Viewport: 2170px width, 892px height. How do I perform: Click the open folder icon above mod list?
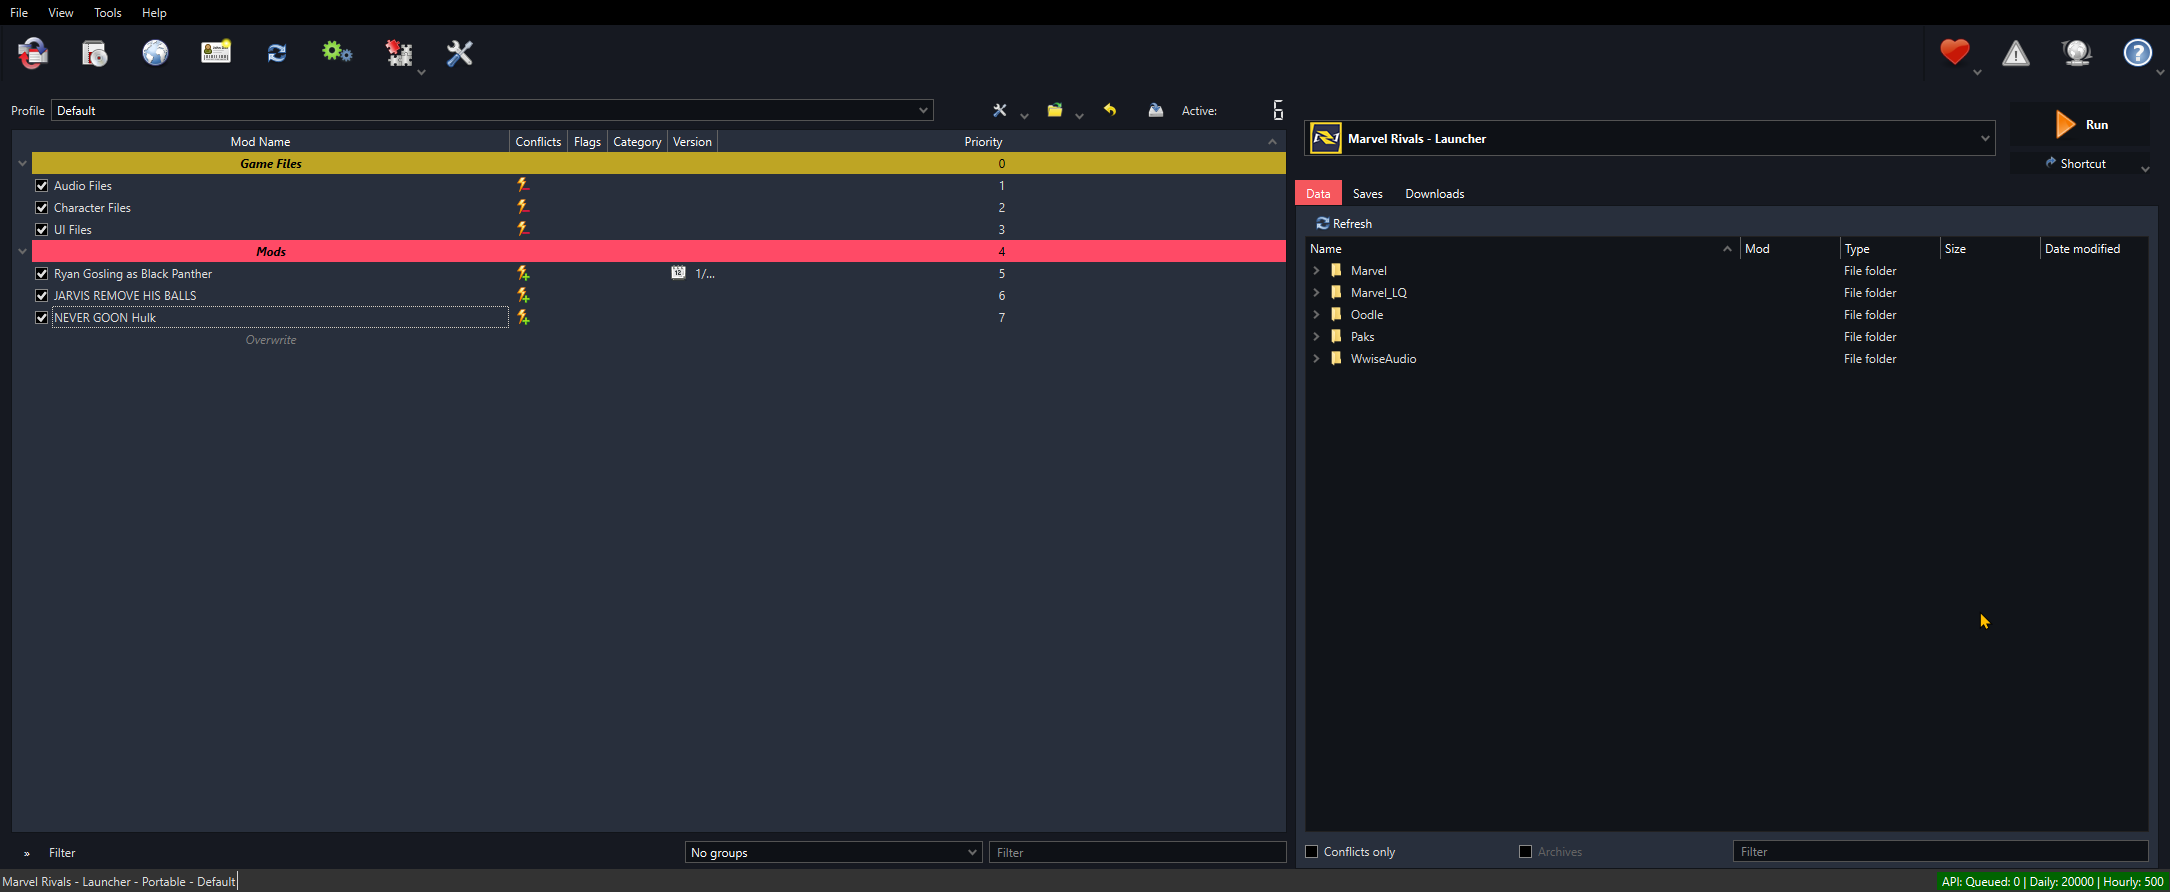[1055, 110]
